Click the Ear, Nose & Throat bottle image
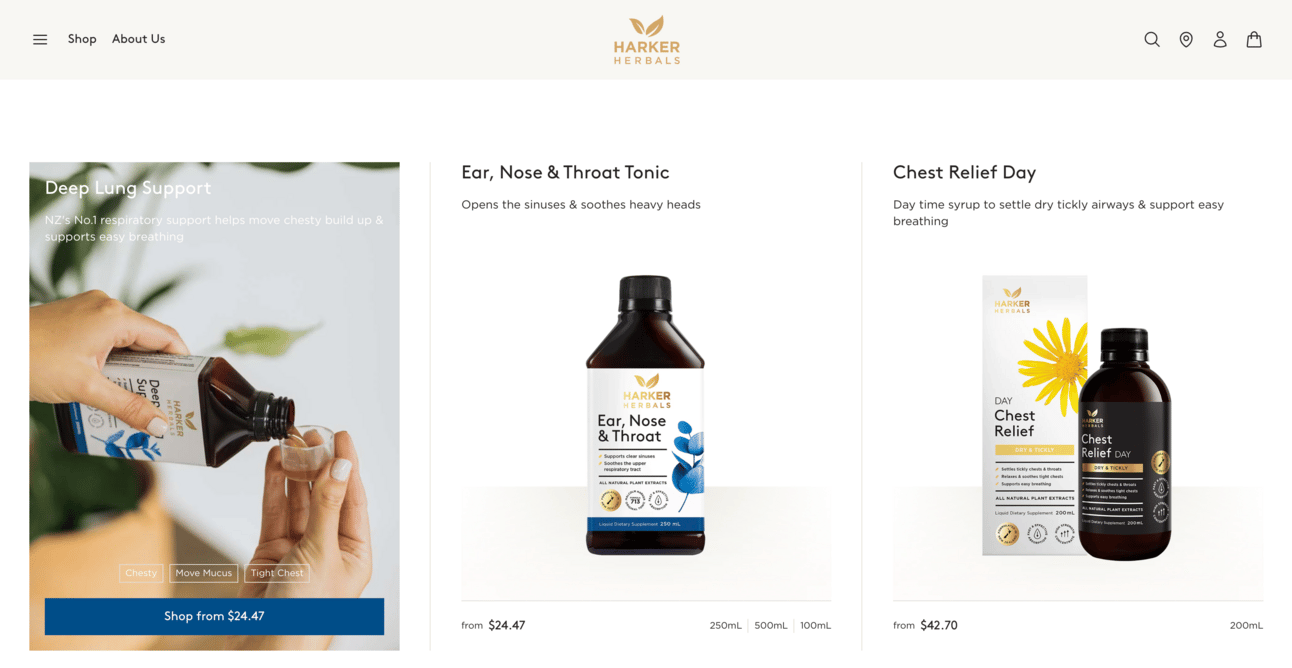This screenshot has height=668, width=1292. coord(645,415)
